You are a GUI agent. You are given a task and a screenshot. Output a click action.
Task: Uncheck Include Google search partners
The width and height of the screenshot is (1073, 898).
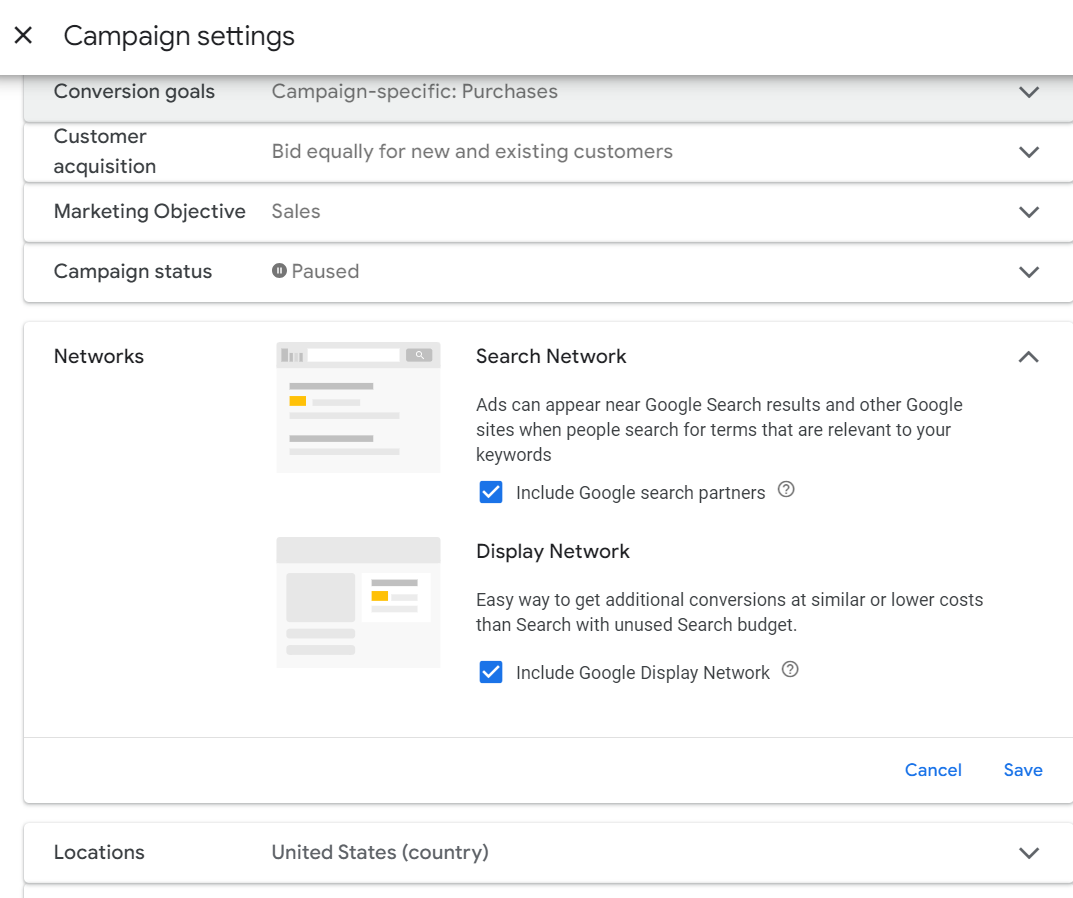click(x=491, y=492)
